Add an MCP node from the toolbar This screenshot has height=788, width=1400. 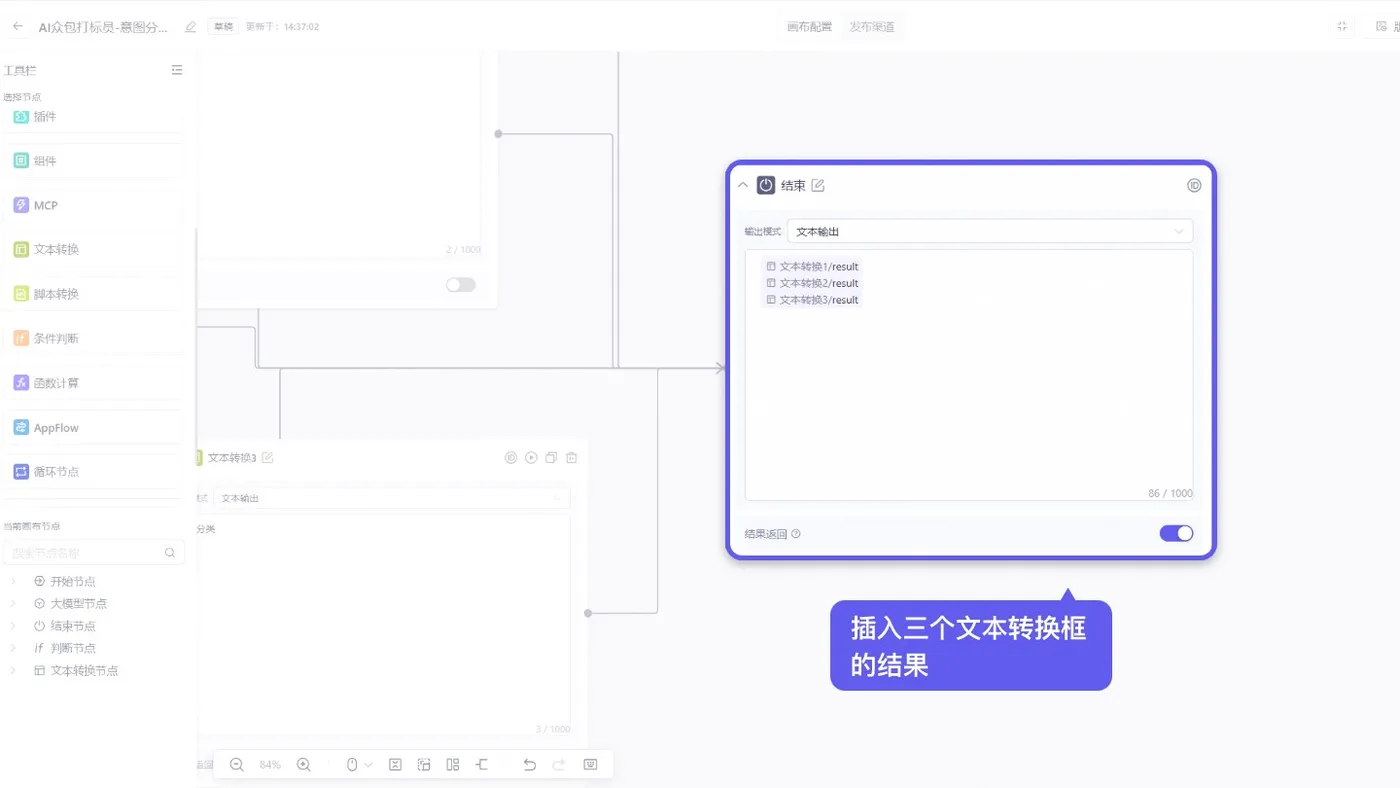(92, 205)
